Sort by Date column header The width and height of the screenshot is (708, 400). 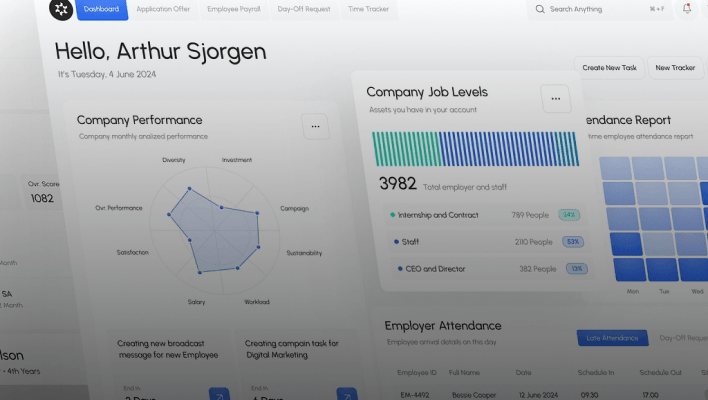(x=523, y=372)
